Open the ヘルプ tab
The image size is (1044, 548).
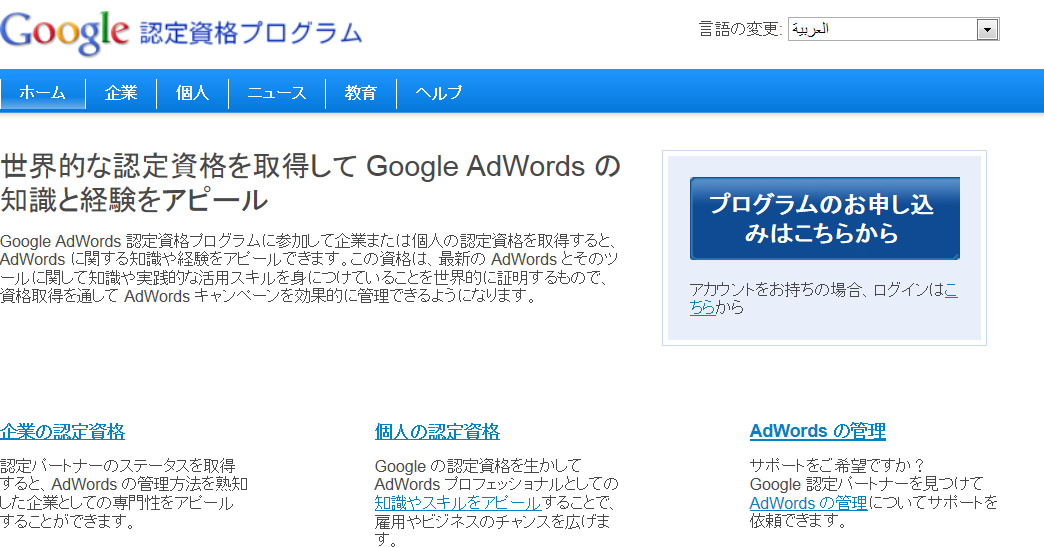click(x=438, y=93)
